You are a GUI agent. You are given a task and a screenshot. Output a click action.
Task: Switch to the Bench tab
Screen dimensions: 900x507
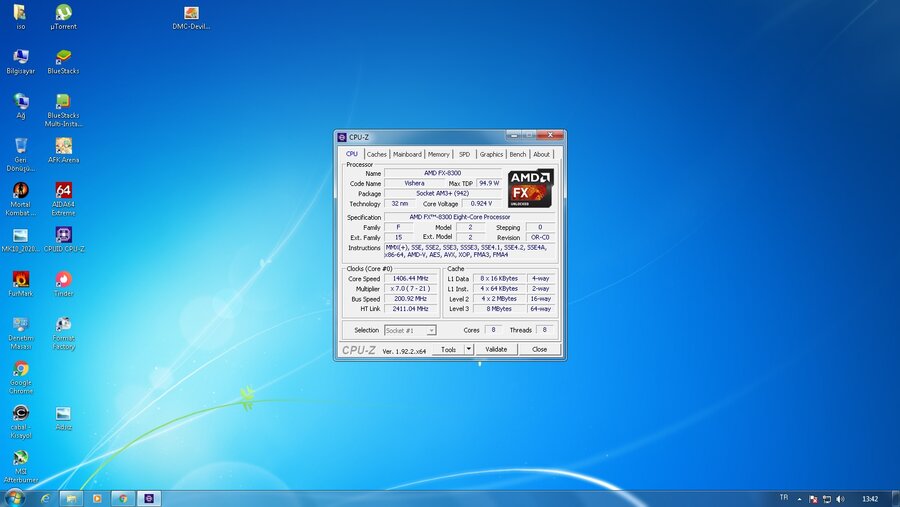coord(518,154)
